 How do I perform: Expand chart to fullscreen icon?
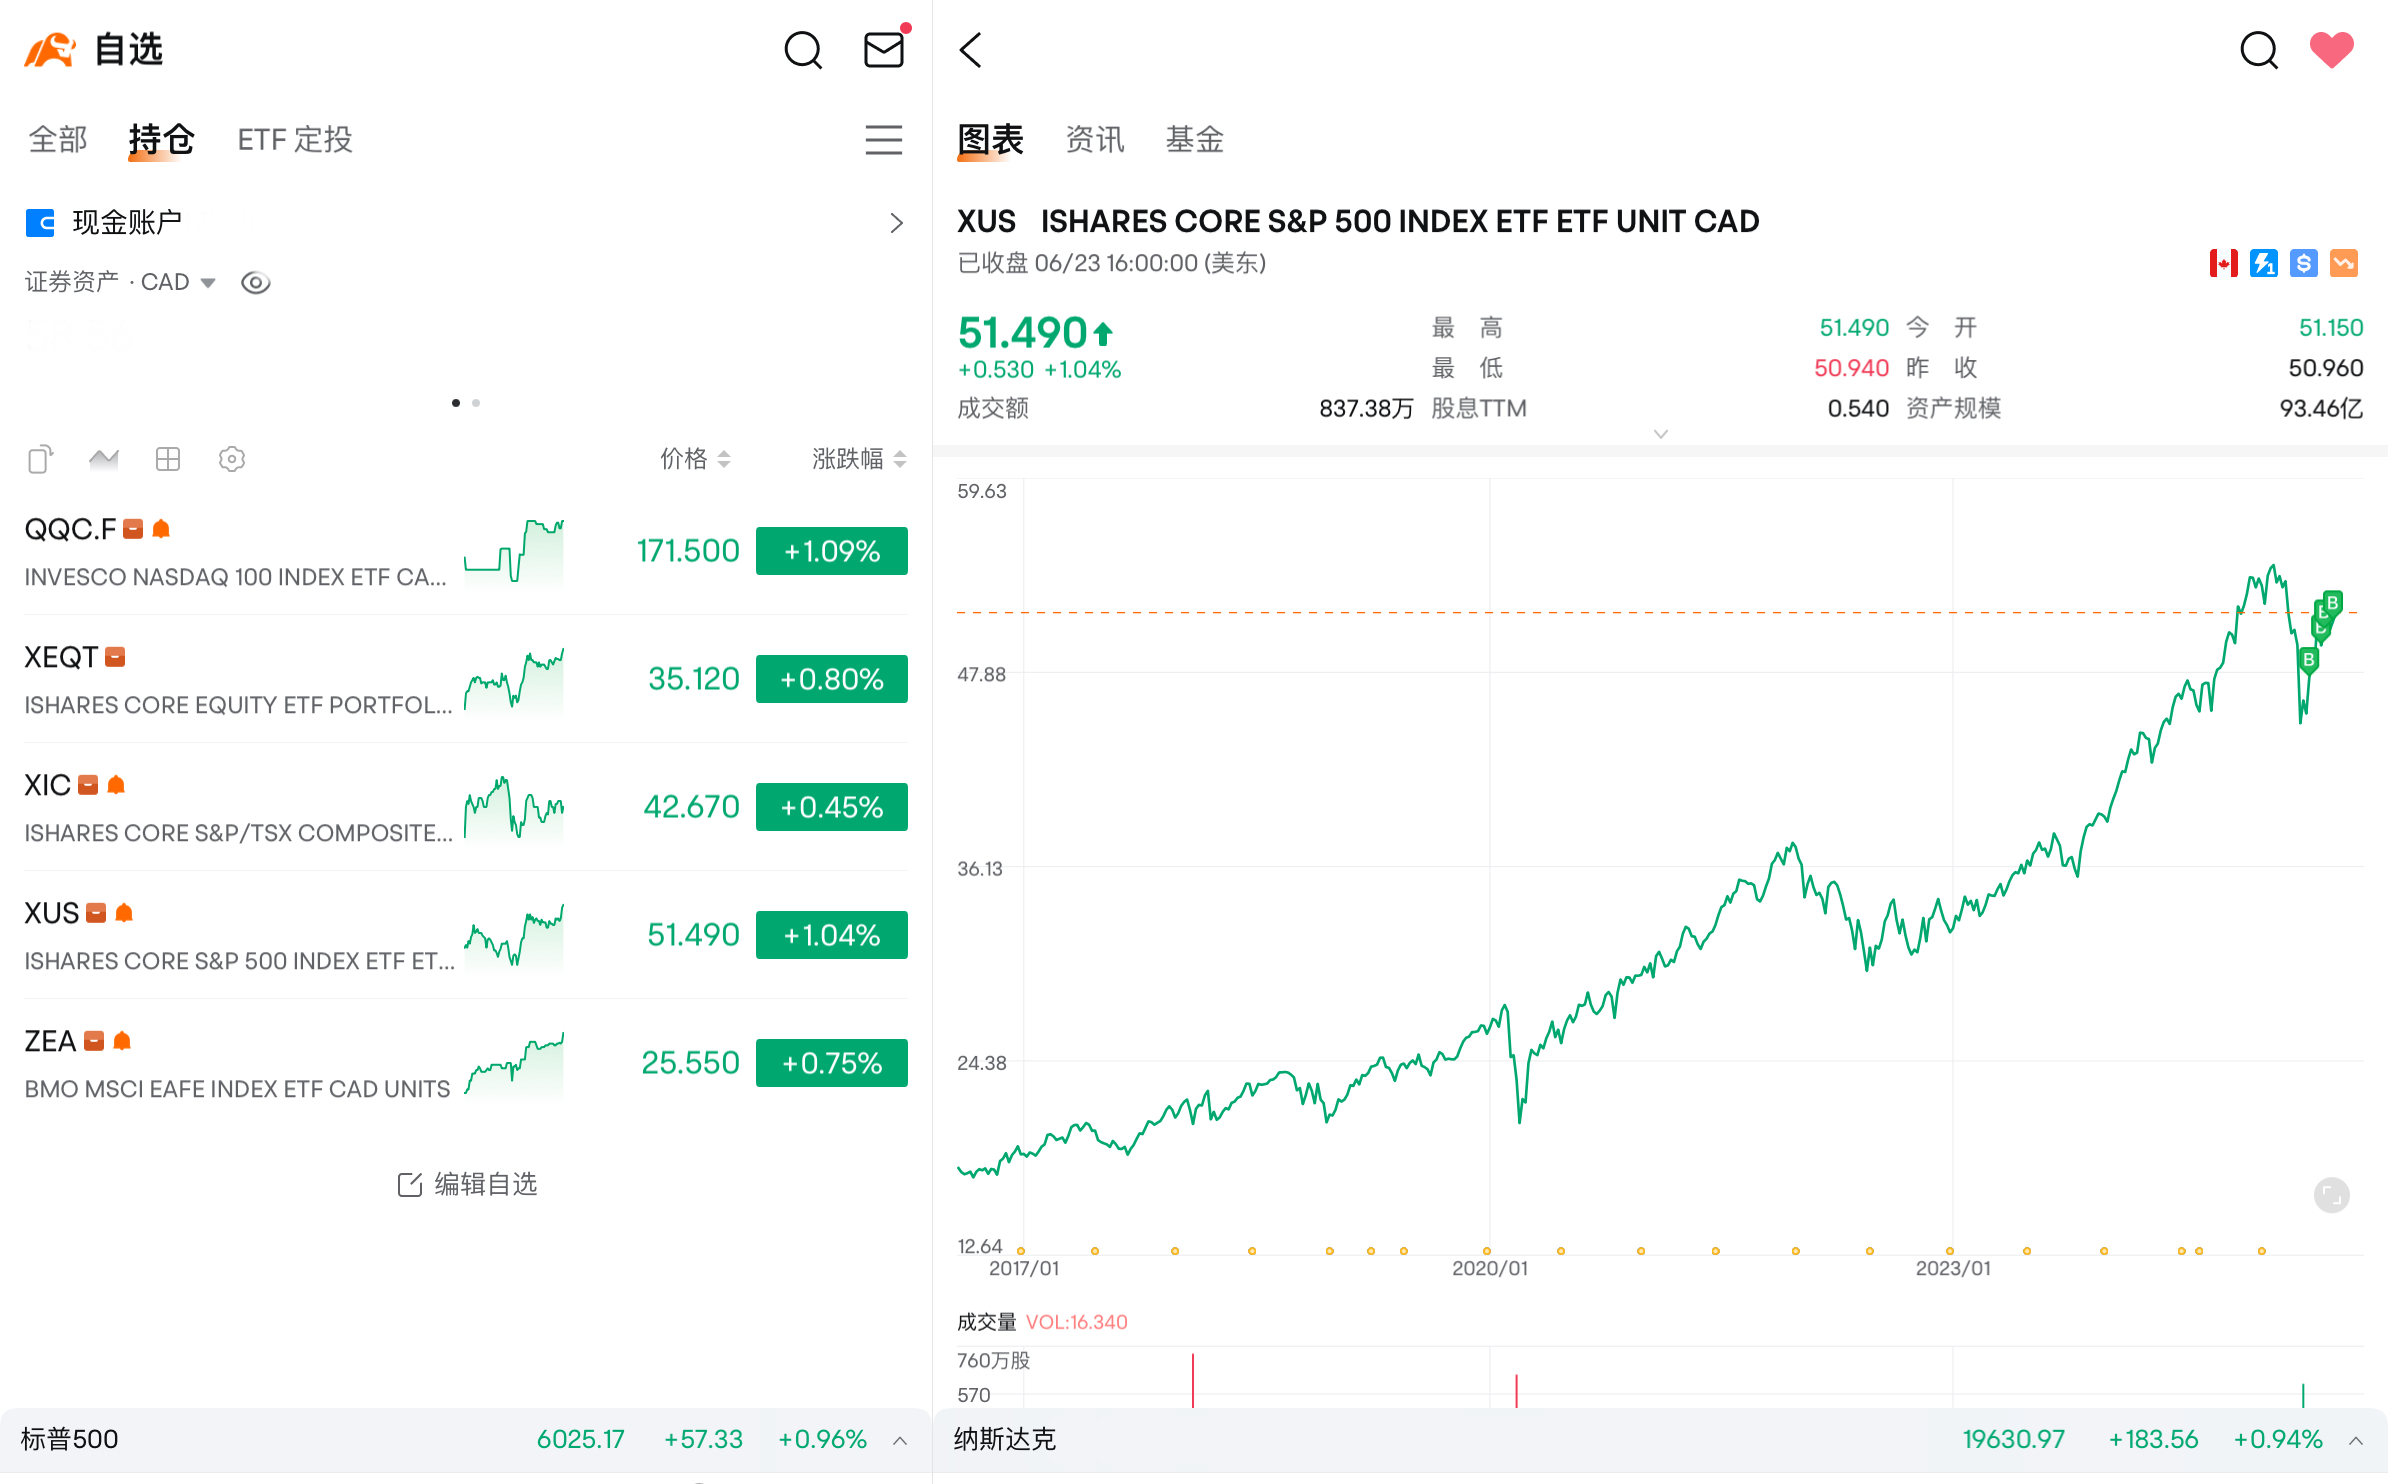(2331, 1195)
